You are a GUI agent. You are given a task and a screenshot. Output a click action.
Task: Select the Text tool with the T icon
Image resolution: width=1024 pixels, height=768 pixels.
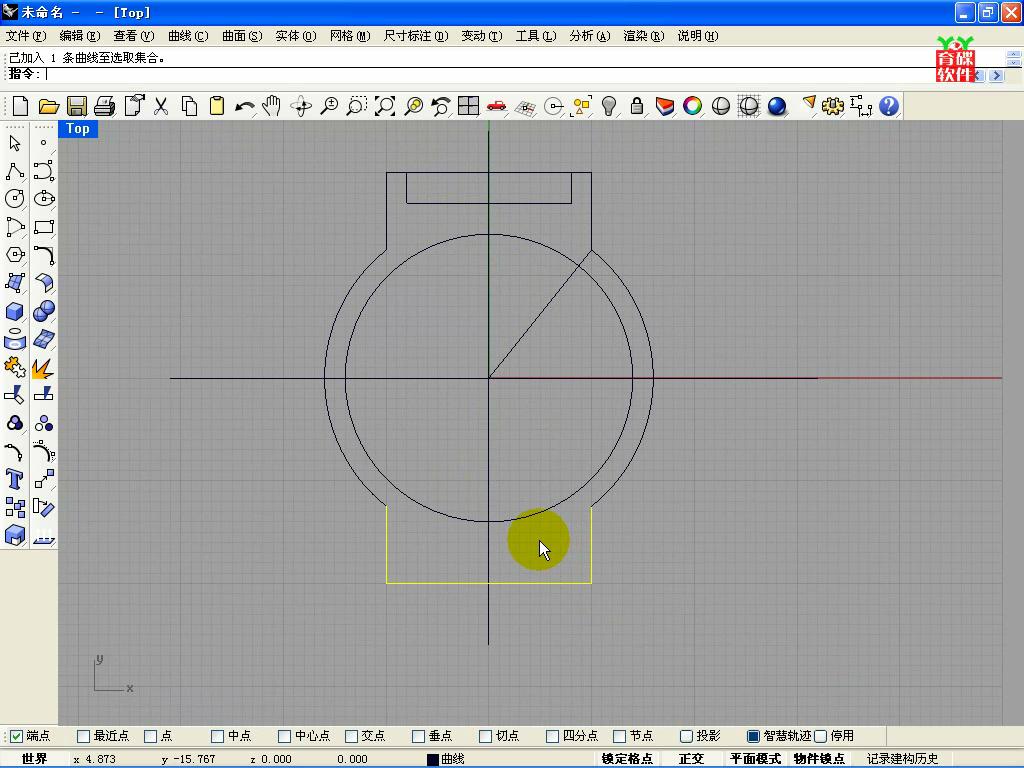(15, 479)
